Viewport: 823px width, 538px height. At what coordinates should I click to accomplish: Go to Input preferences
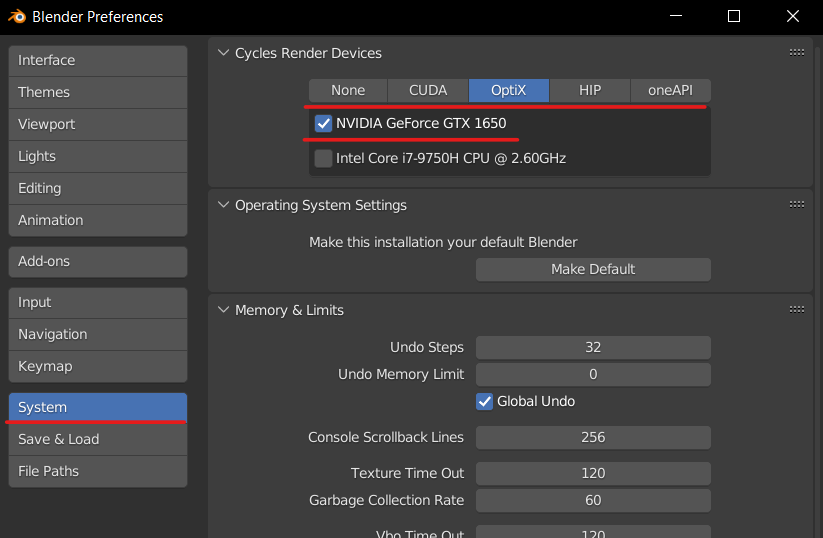pos(98,302)
